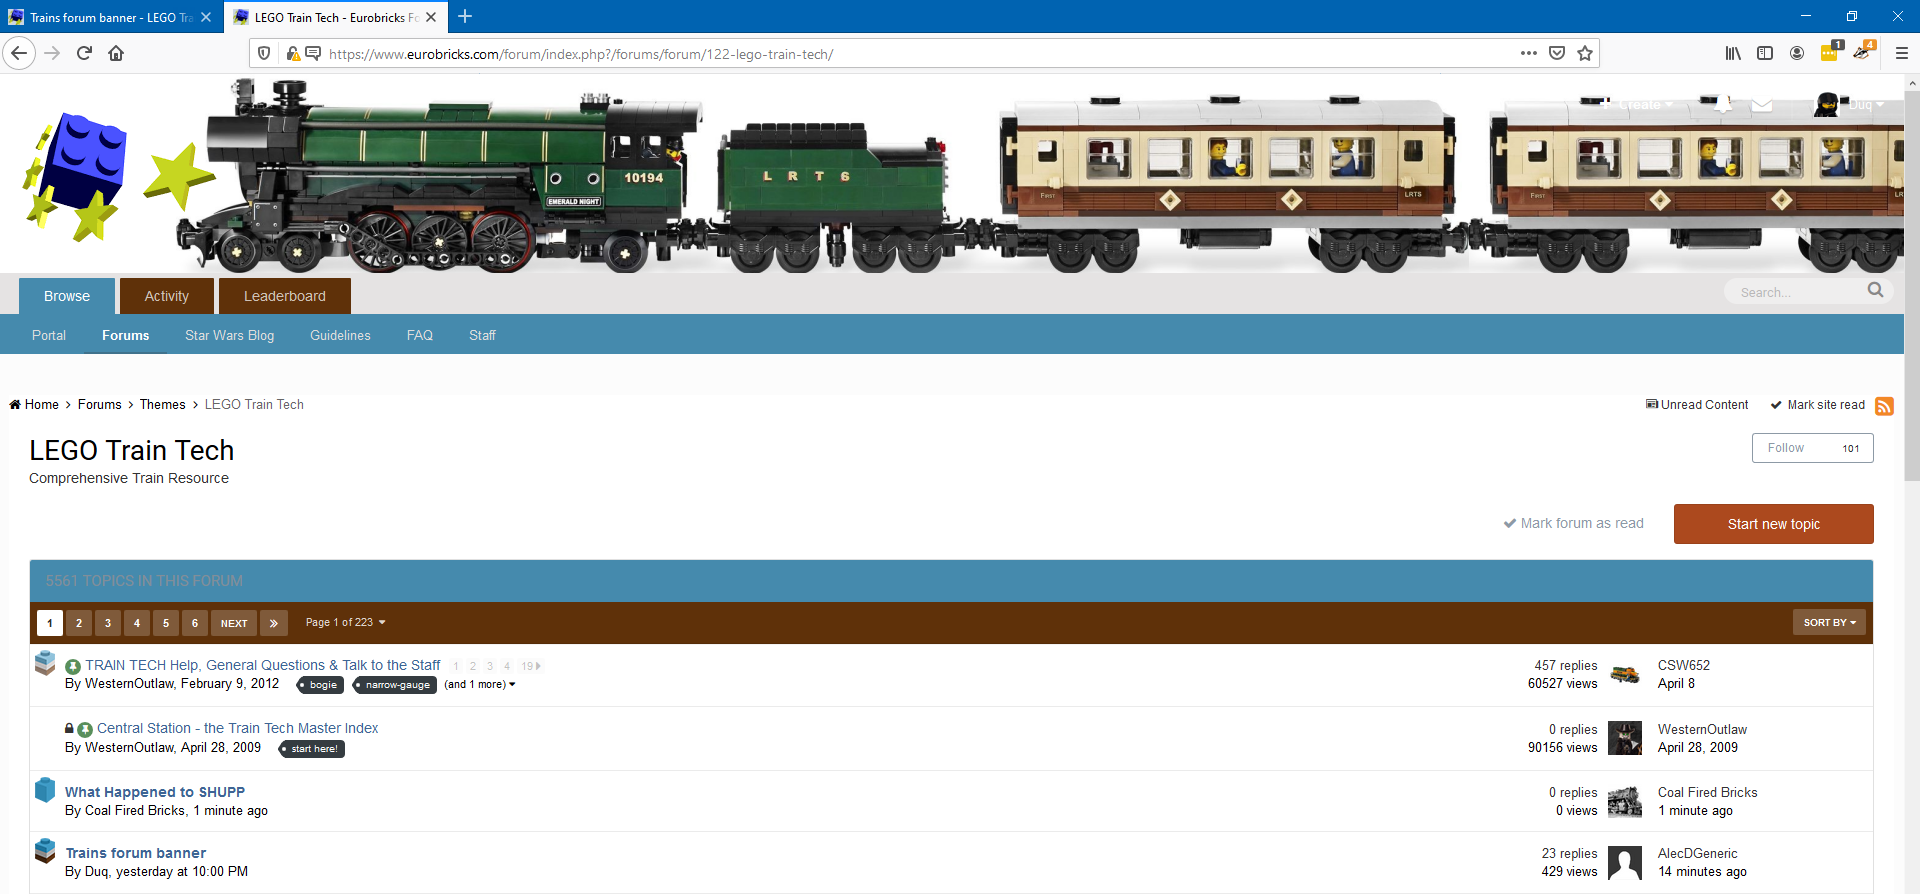Open the Firefox hamburger menu
The image size is (1920, 894).
pos(1901,53)
